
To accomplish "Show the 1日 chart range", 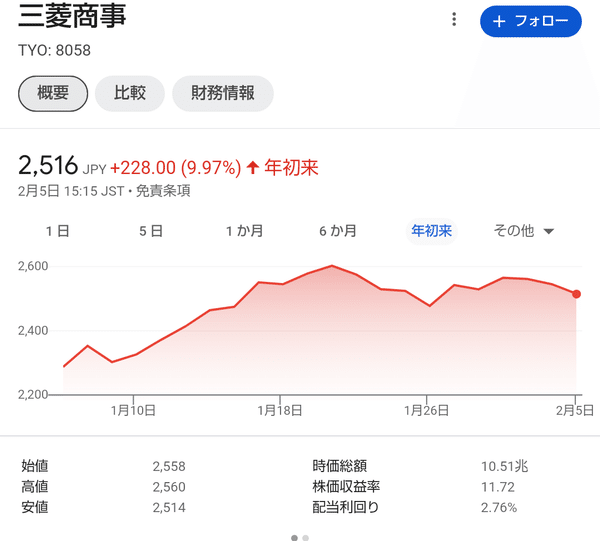I will [57, 231].
